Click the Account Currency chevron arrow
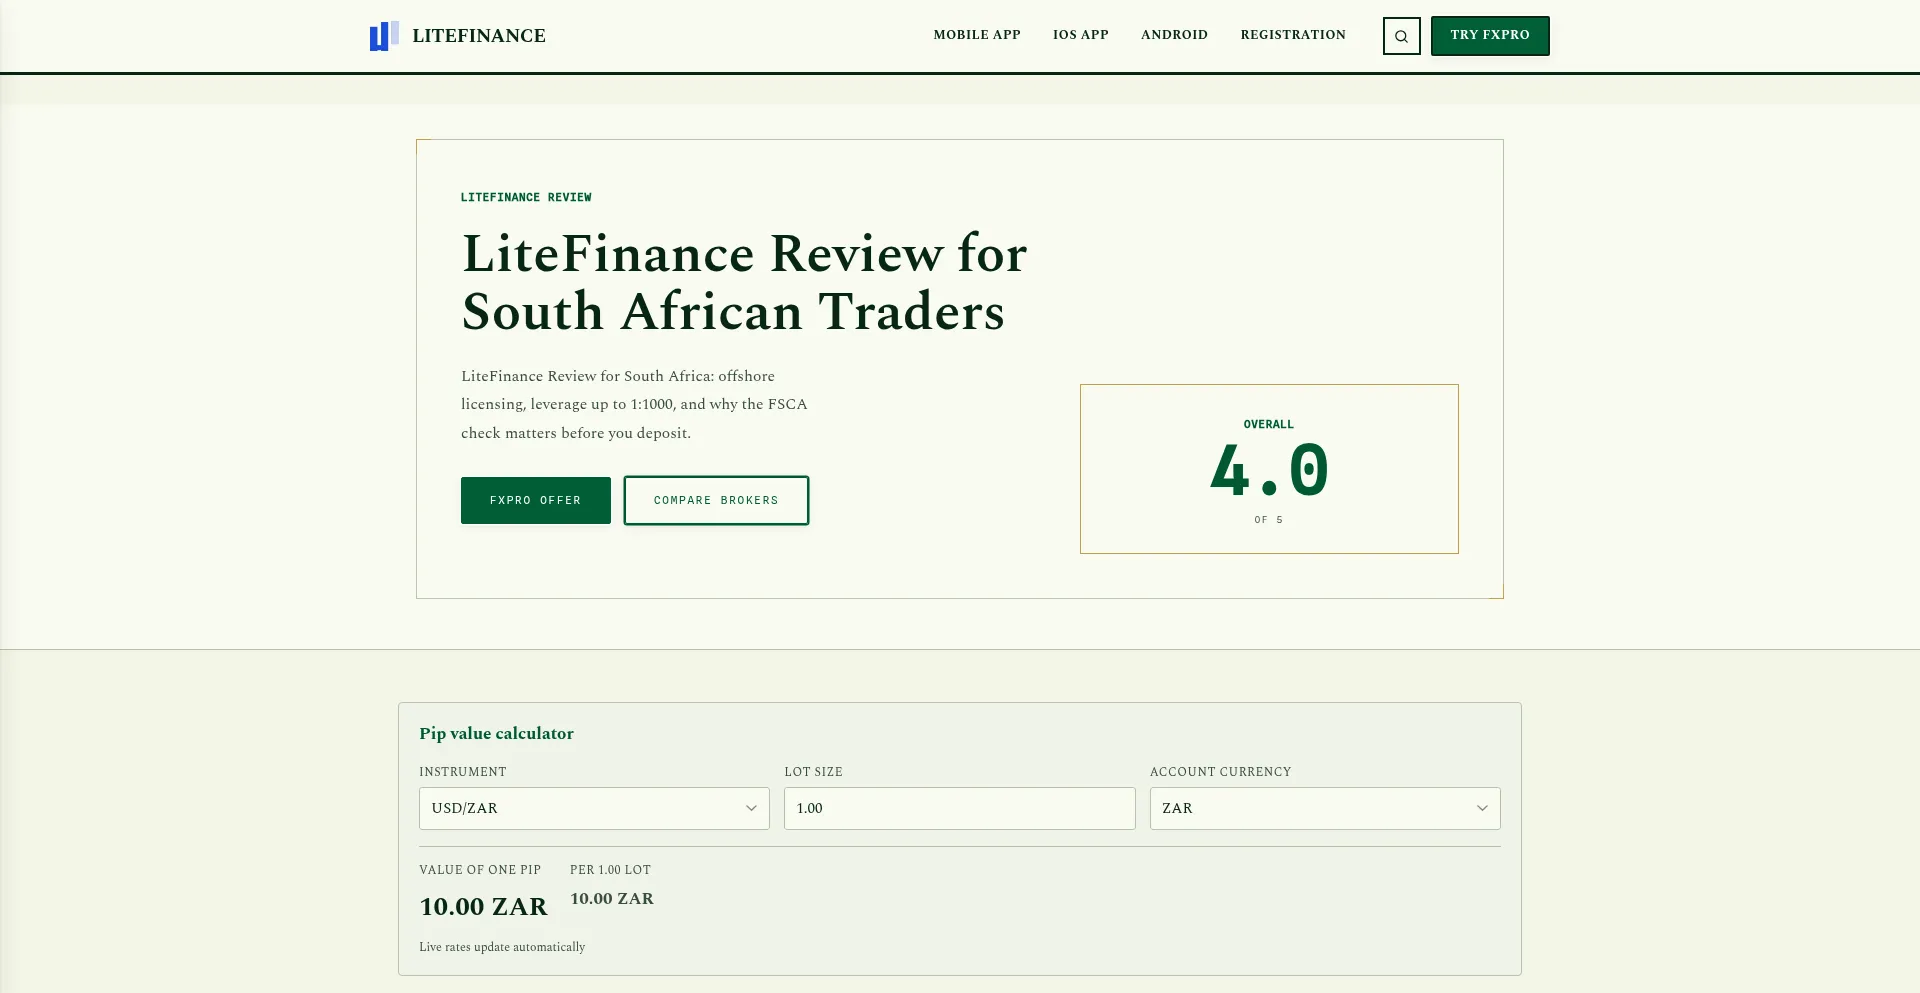The height and width of the screenshot is (993, 1920). (1482, 808)
